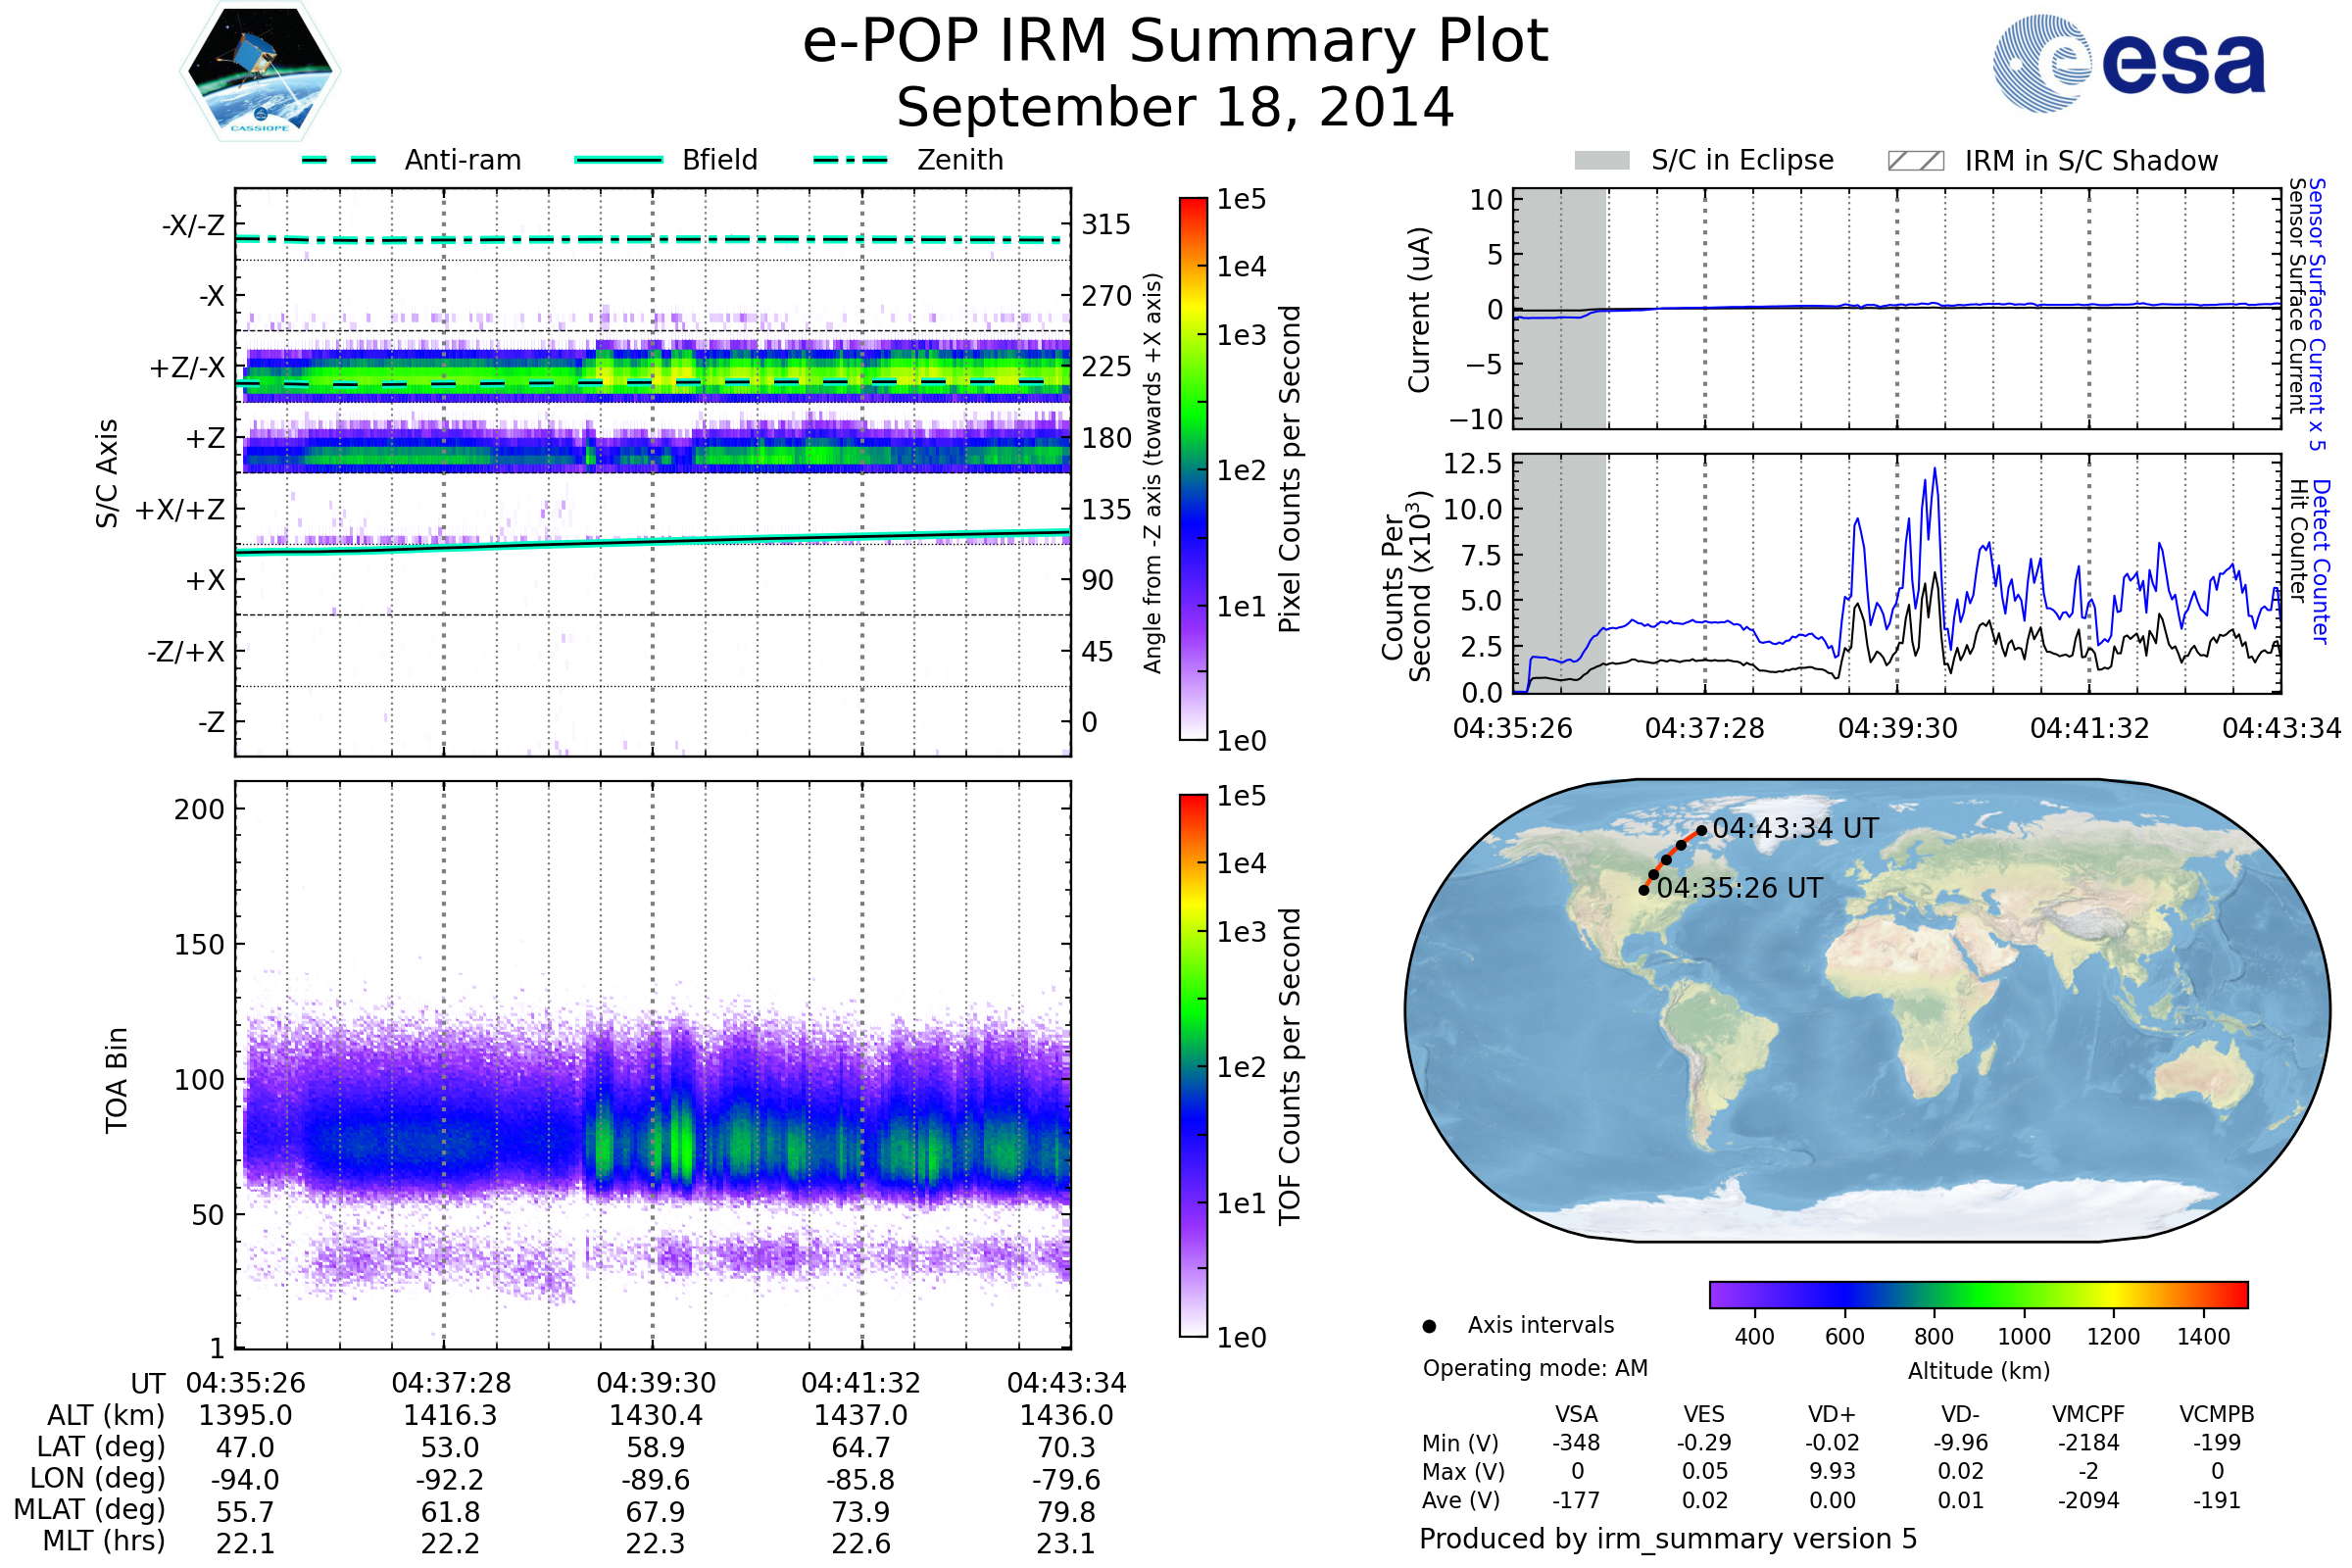Click the ESA logo
This screenshot has height=1568, width=2352.
pos(2130,64)
